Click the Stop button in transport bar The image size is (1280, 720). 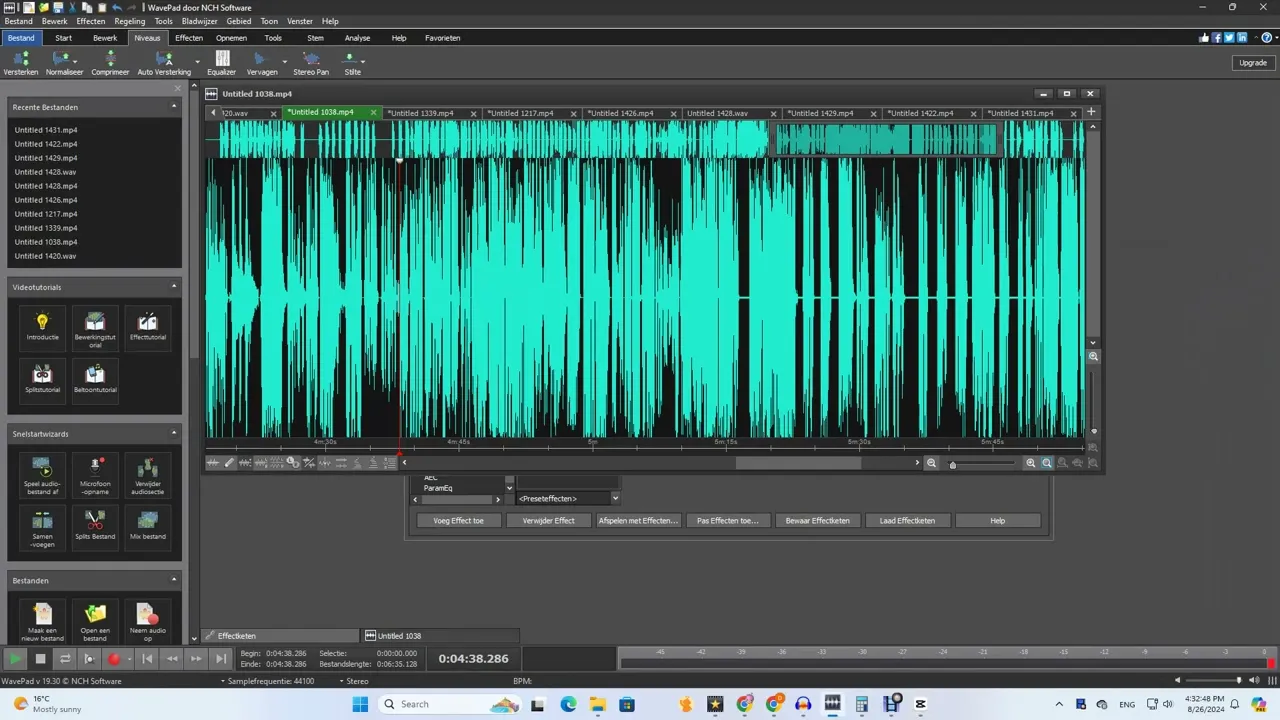point(41,659)
